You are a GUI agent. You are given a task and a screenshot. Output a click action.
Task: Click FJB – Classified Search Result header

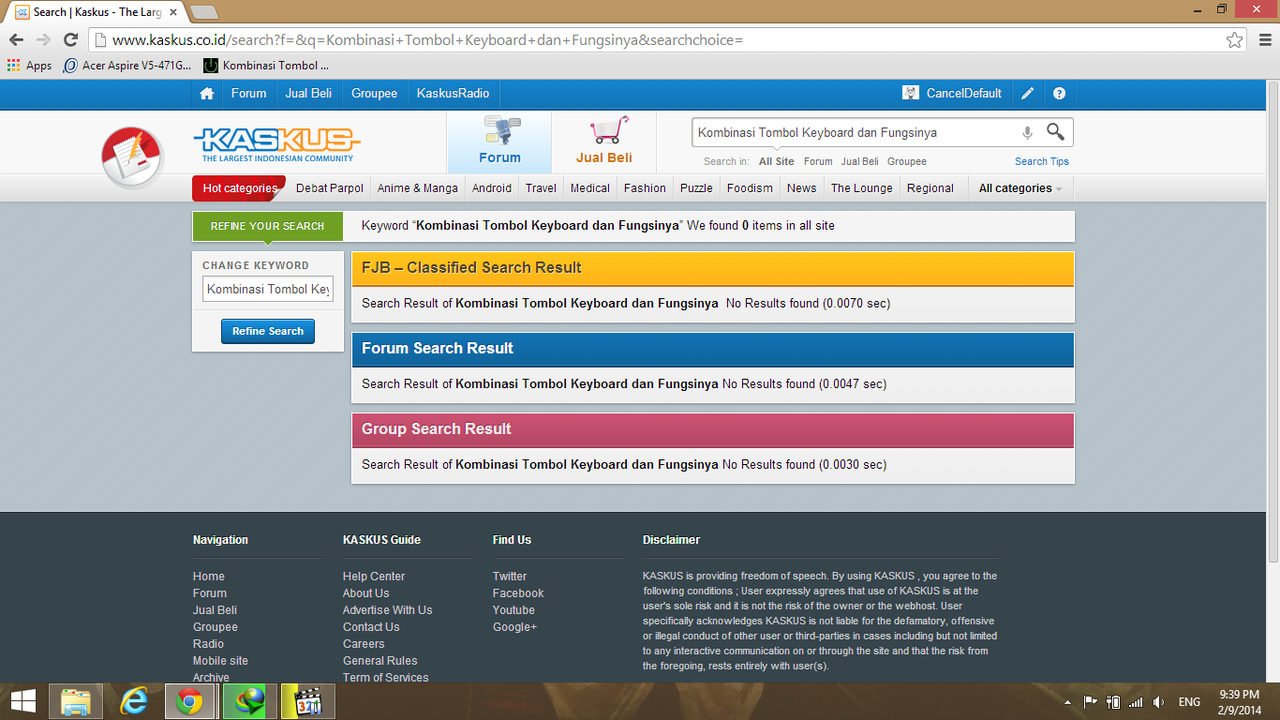712,268
